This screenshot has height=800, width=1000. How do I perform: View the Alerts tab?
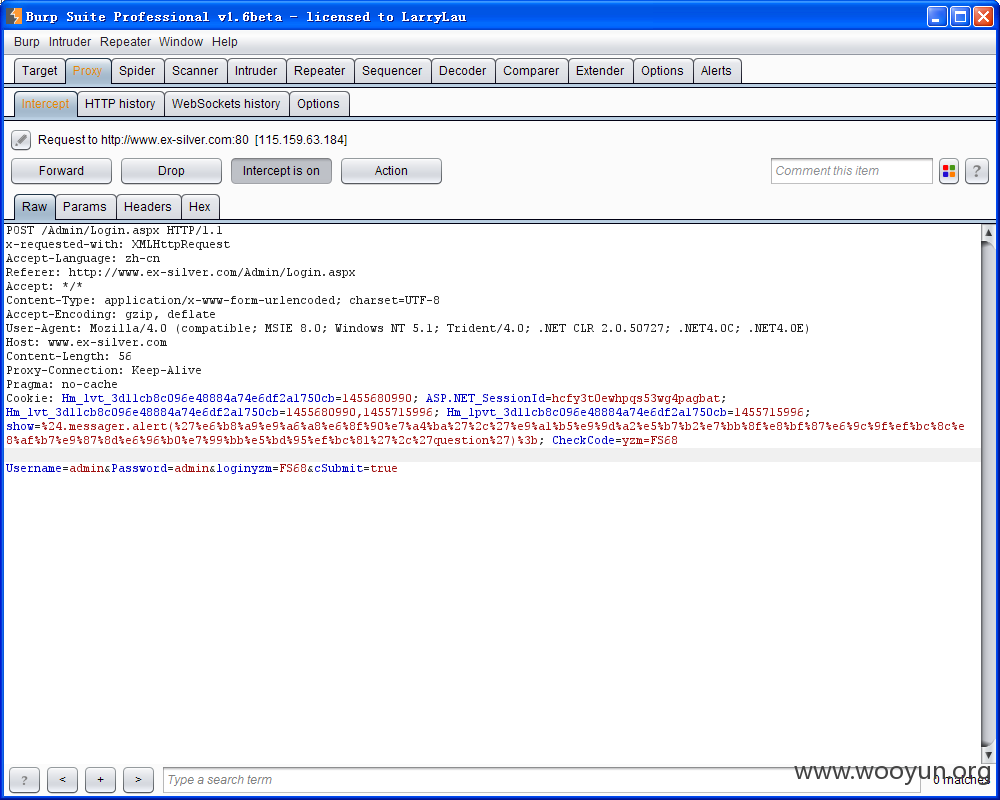pos(716,71)
